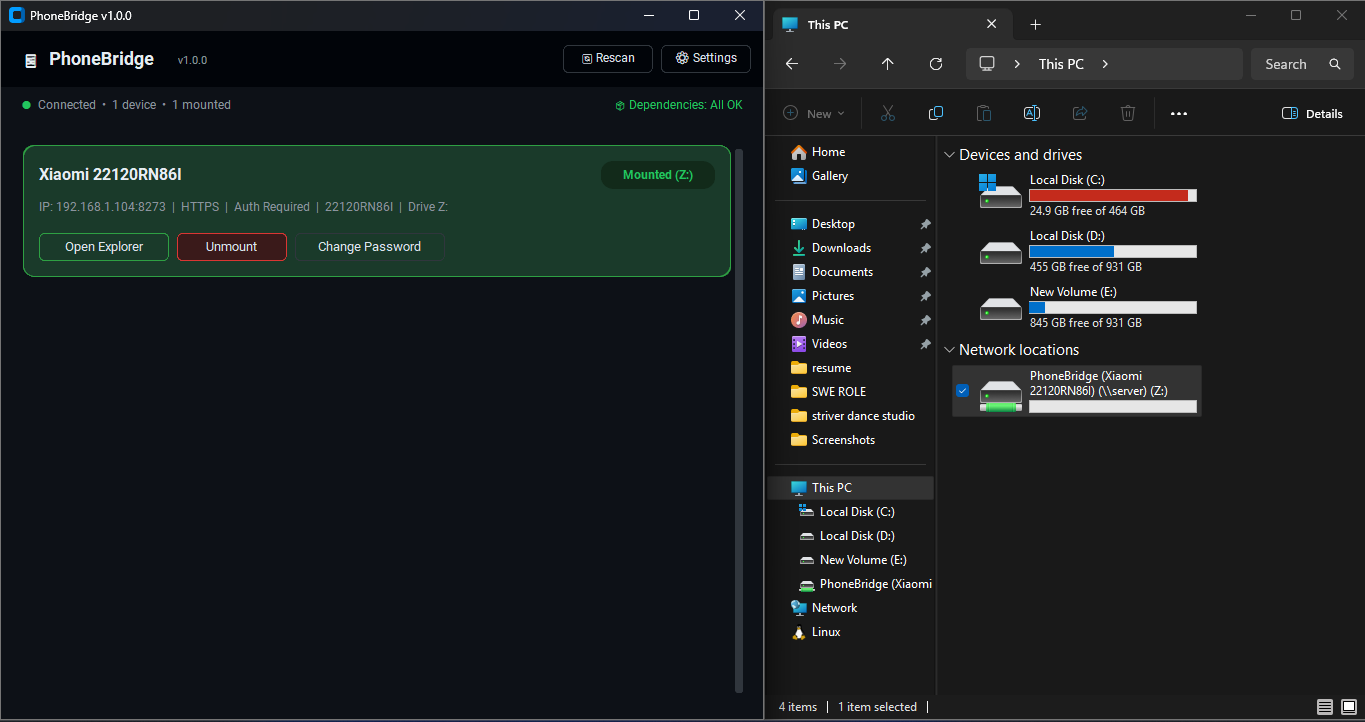Screen dimensions: 1365x722
Task: Click the Delete trash icon
Action: (x=1127, y=113)
